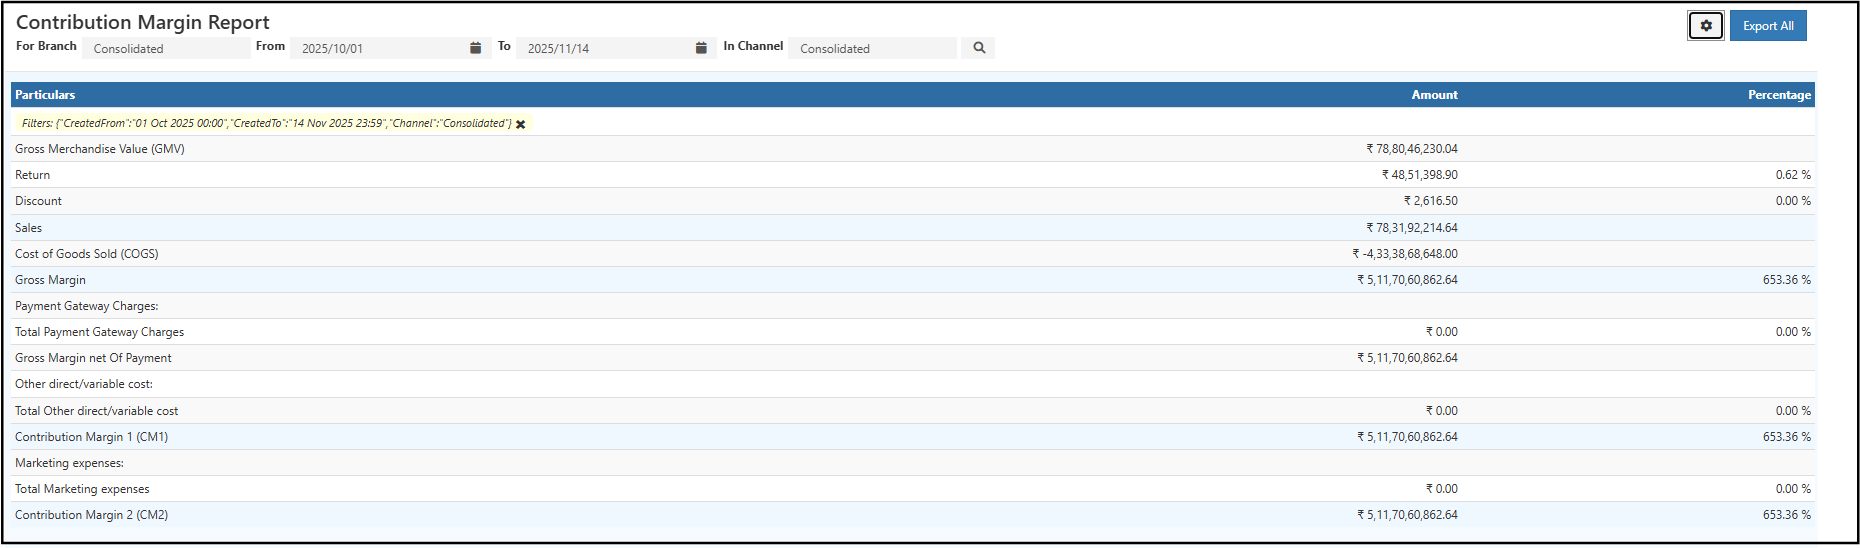Click the Discount amount ₹ 2,616.50
1860x548 pixels.
(1431, 201)
